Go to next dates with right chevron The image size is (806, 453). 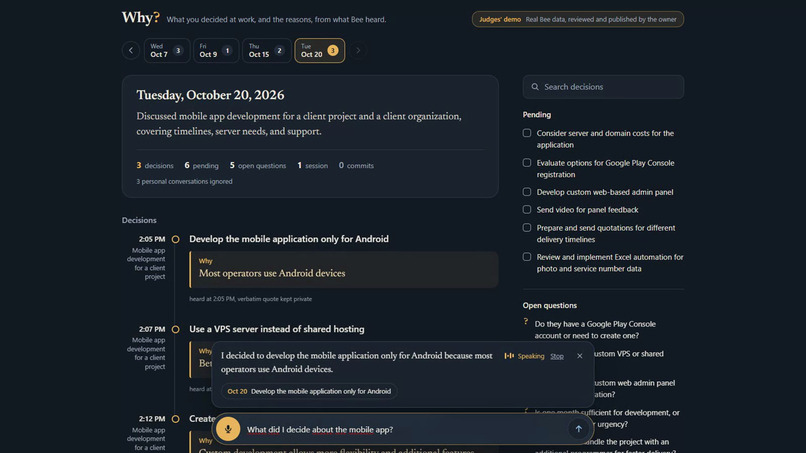[x=358, y=50]
